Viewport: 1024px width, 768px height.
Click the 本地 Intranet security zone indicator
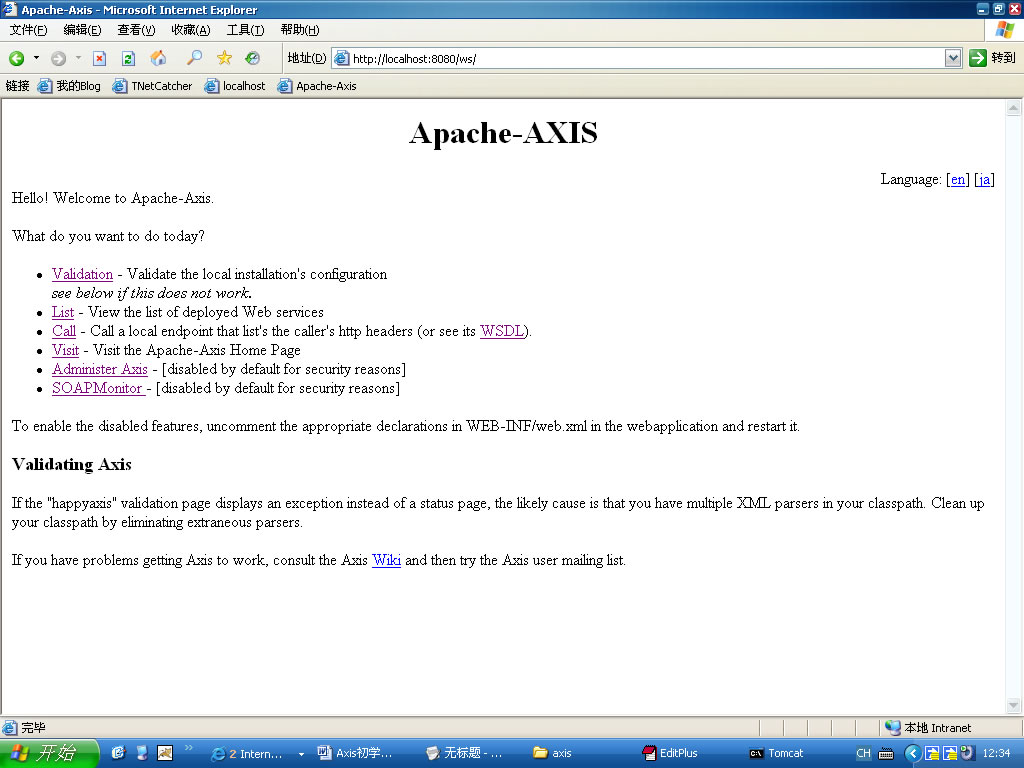click(929, 728)
